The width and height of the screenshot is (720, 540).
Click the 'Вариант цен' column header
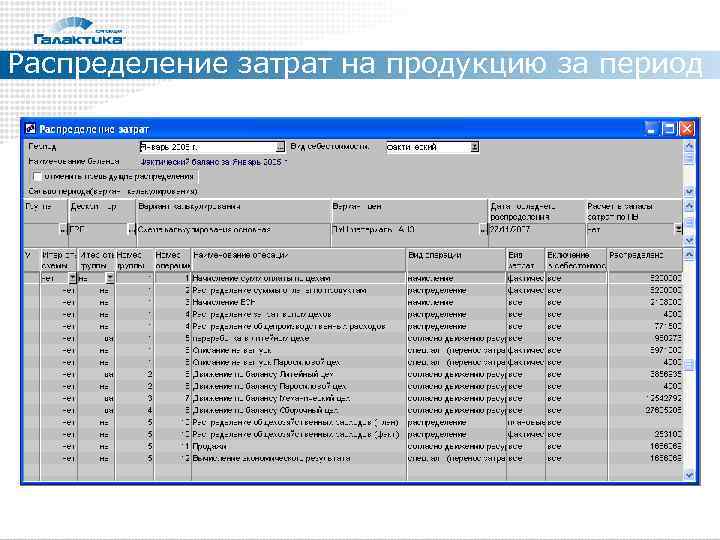[x=409, y=211]
